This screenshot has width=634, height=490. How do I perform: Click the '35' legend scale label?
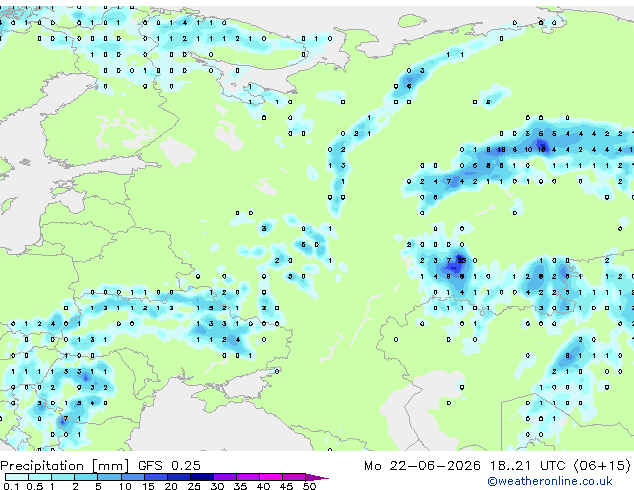[x=240, y=486]
